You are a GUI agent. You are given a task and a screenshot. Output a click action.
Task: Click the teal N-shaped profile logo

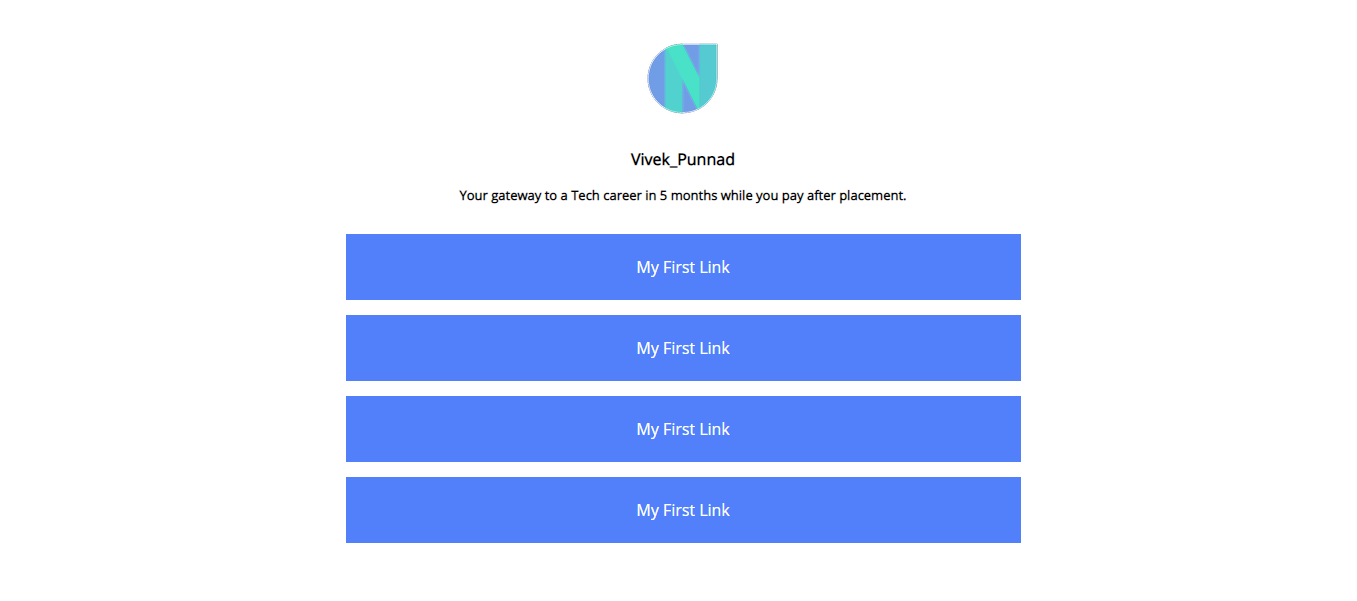pos(683,78)
